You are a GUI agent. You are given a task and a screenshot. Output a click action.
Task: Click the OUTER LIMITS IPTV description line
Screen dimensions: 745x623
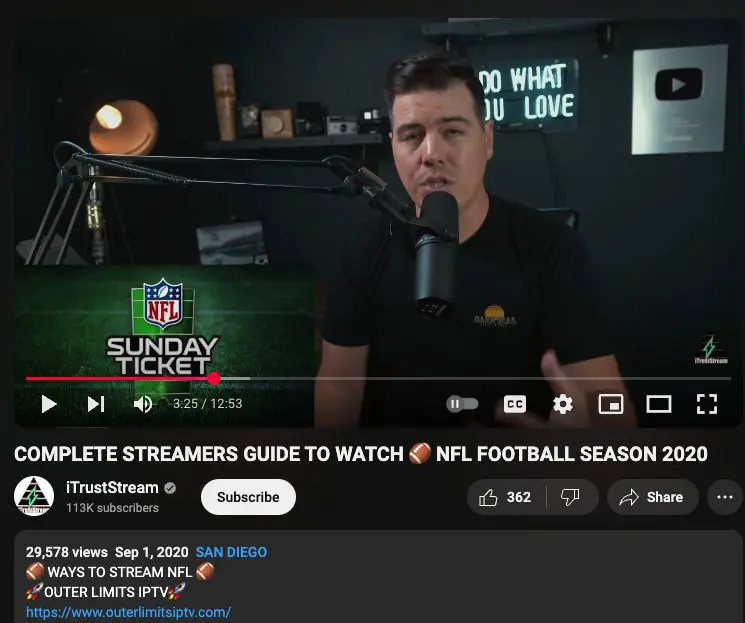pyautogui.click(x=105, y=592)
